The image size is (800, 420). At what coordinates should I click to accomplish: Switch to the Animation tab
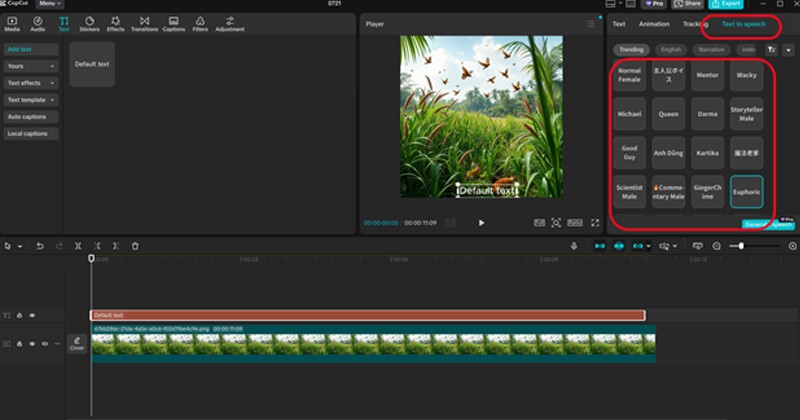(x=654, y=24)
